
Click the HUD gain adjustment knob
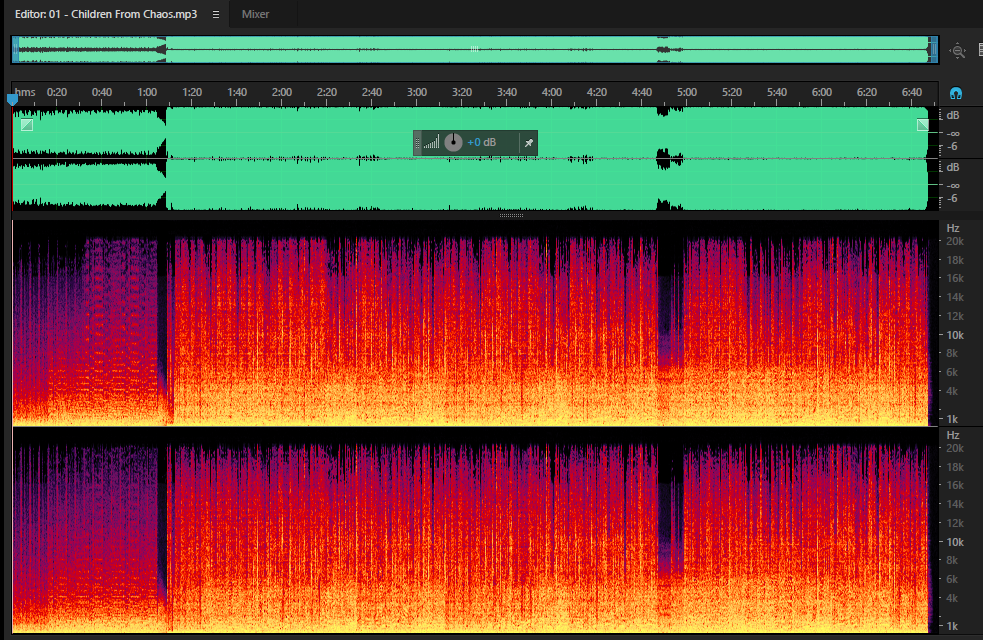coord(453,142)
